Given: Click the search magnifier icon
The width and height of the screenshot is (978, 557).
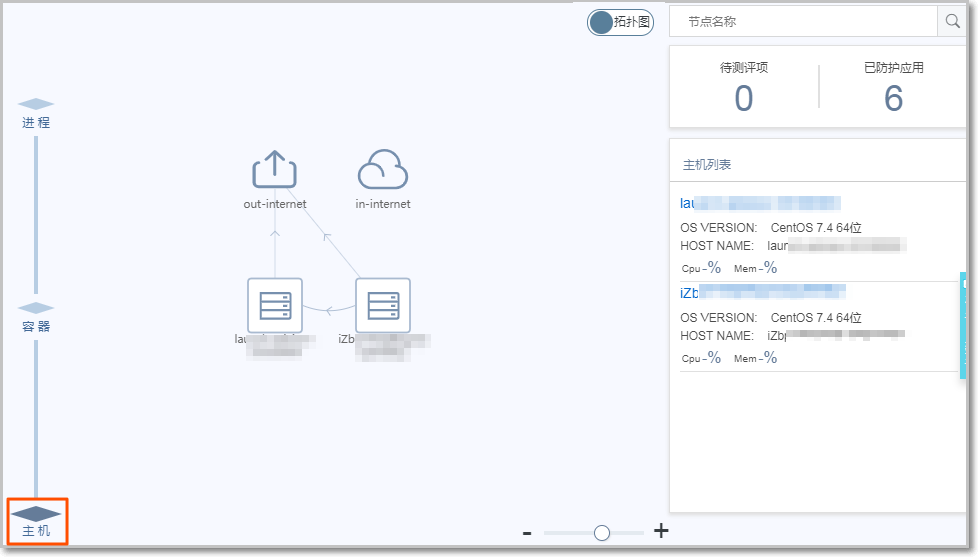Looking at the screenshot, I should tap(951, 21).
